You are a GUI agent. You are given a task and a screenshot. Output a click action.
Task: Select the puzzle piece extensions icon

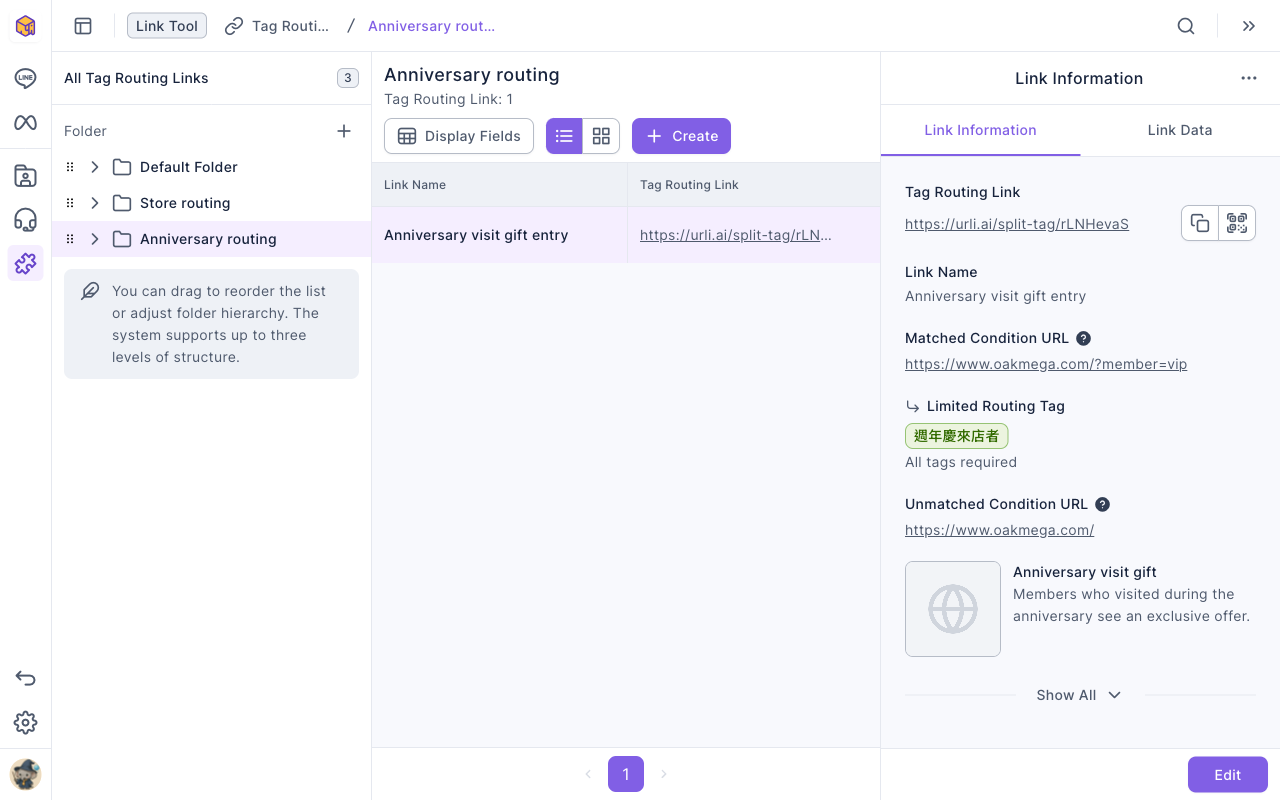[25, 263]
